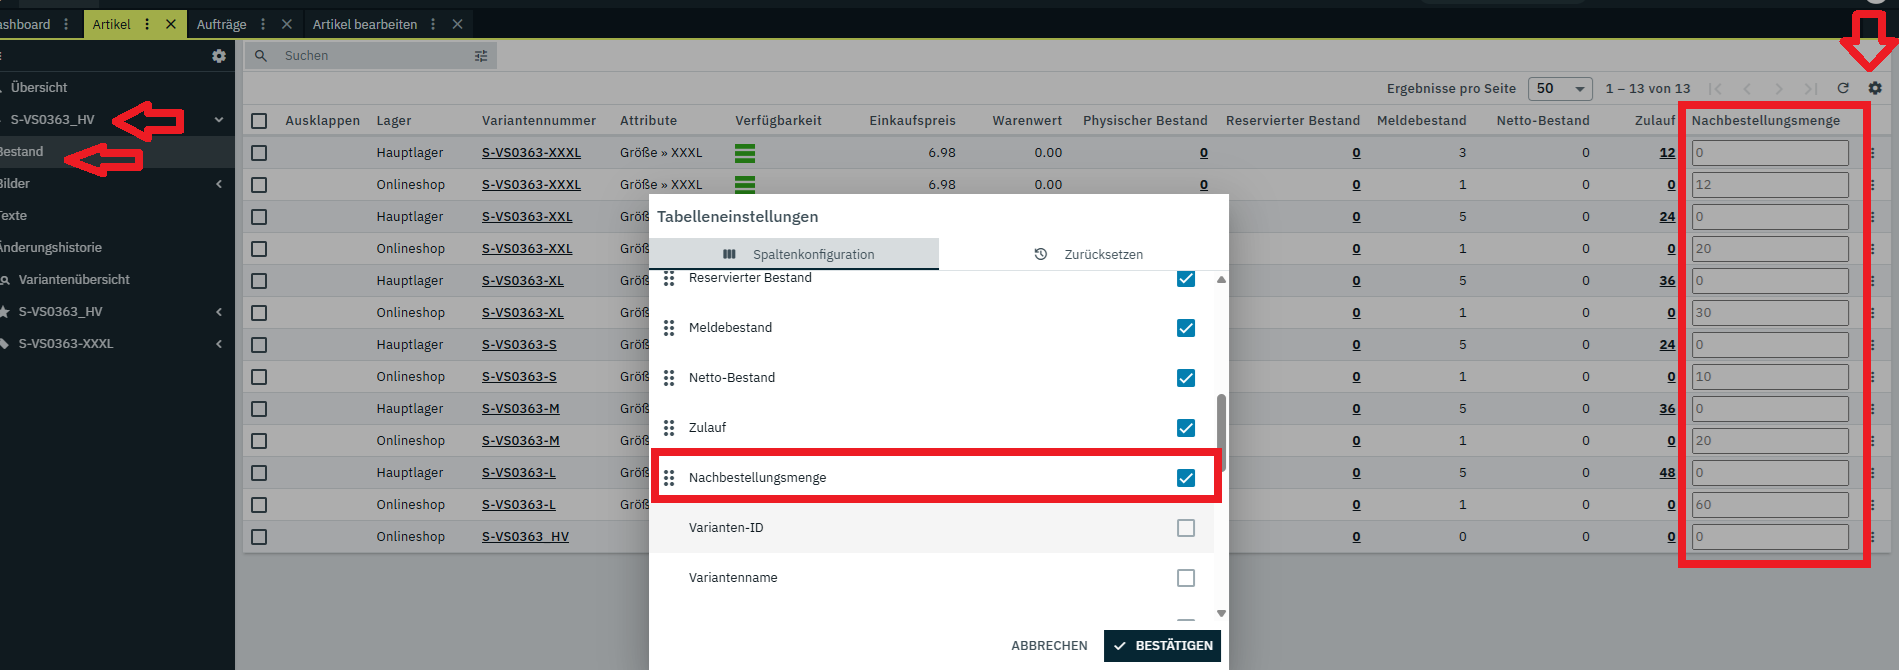Screen dimensions: 1899x670
Task: Click the Bestätigen button
Action: 1162,646
